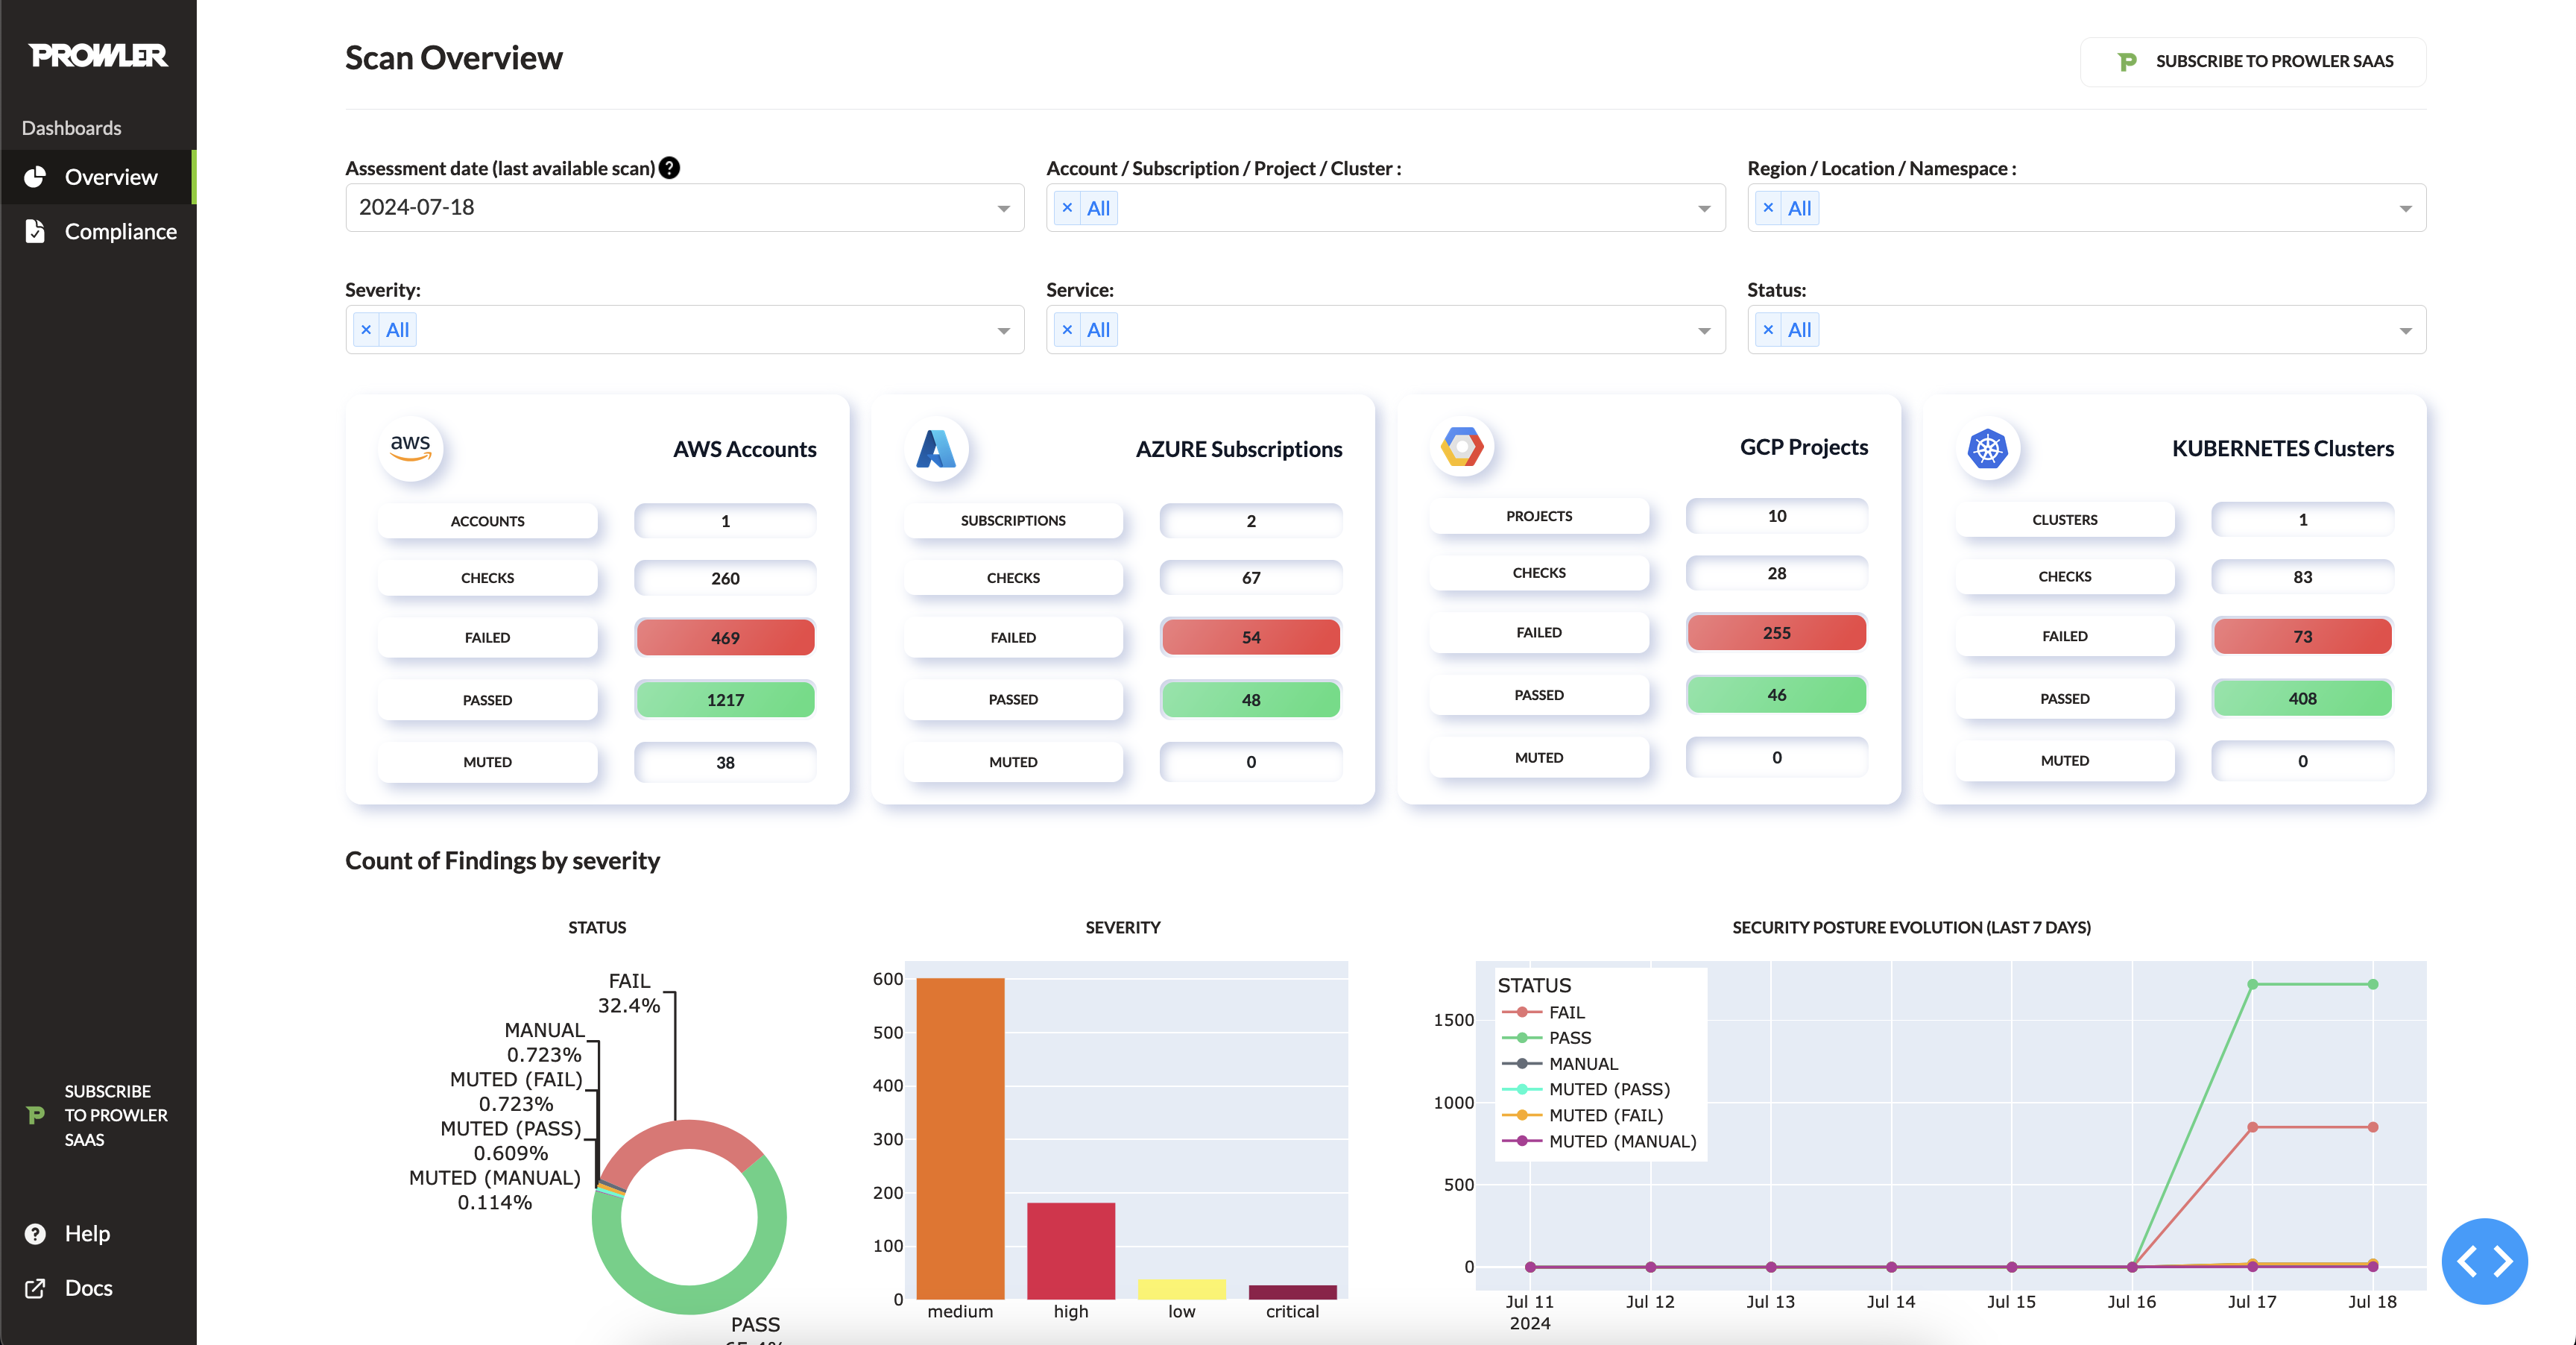This screenshot has width=2576, height=1345.
Task: Click the external-link Docs icon
Action: (35, 1288)
